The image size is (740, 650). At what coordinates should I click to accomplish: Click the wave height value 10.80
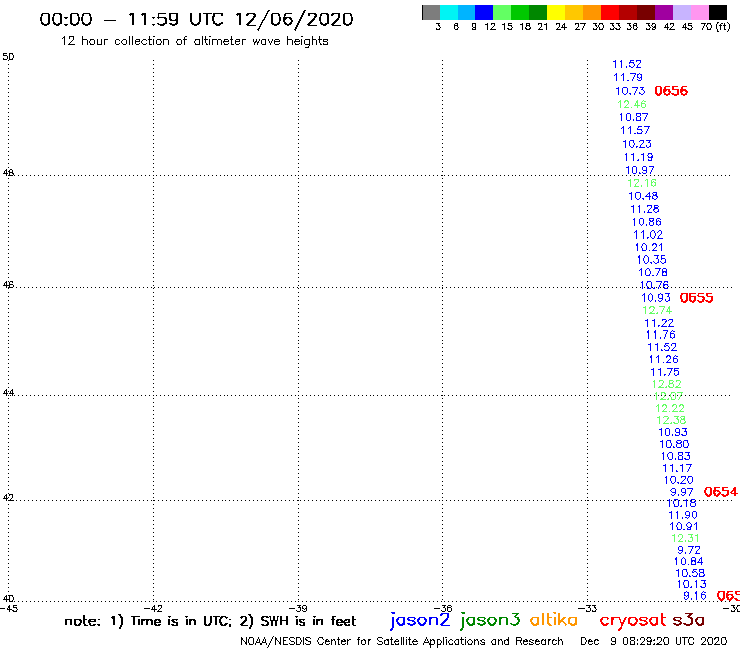tap(674, 444)
